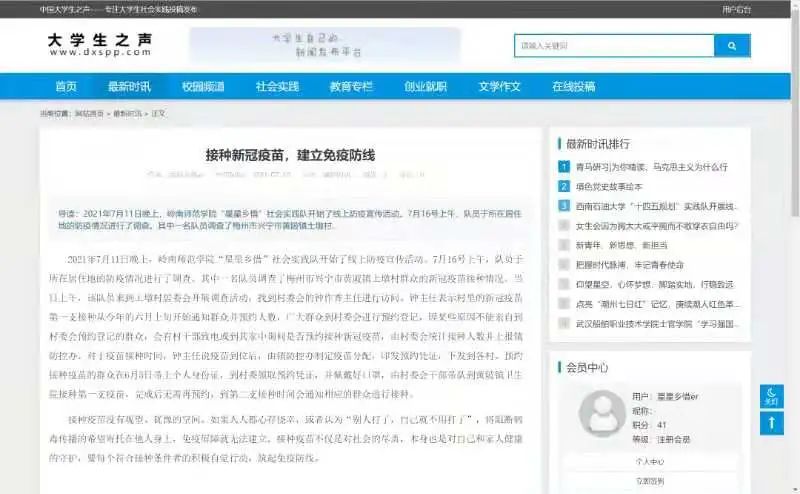Click the 用户后台 link at top
This screenshot has width=800, height=494.
pyautogui.click(x=736, y=9)
